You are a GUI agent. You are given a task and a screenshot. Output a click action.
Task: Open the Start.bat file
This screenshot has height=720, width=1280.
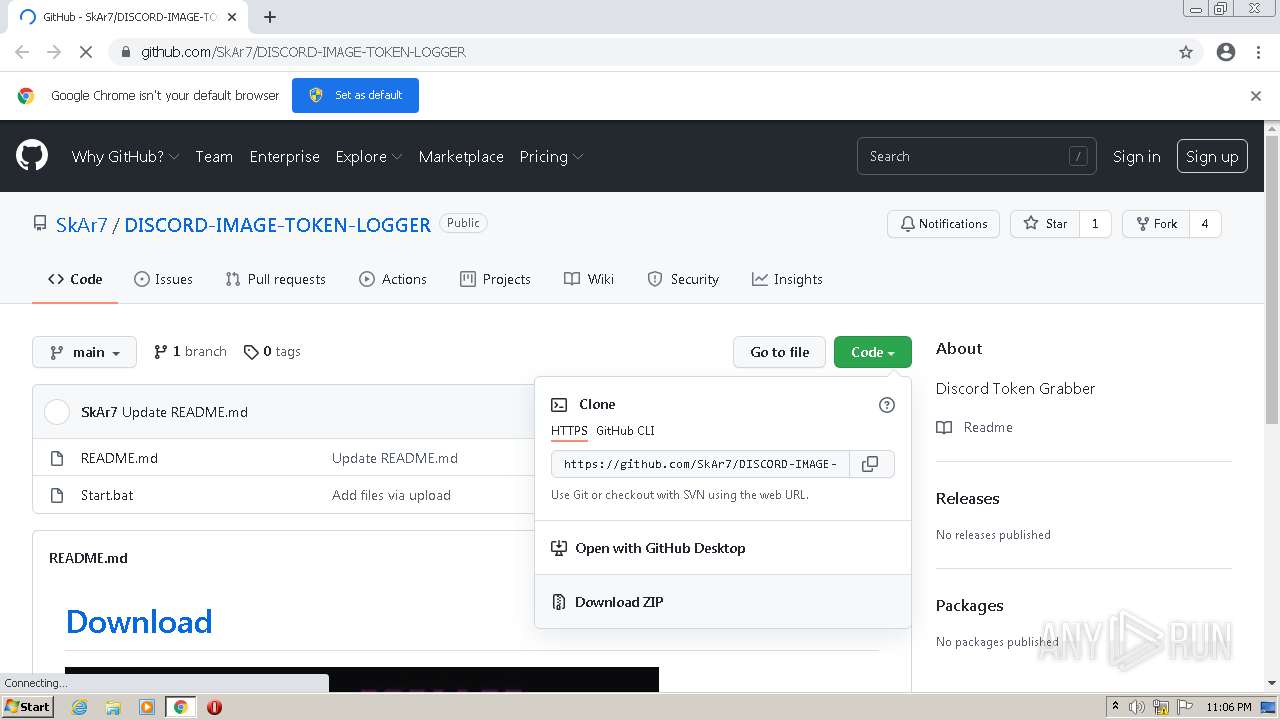(107, 495)
